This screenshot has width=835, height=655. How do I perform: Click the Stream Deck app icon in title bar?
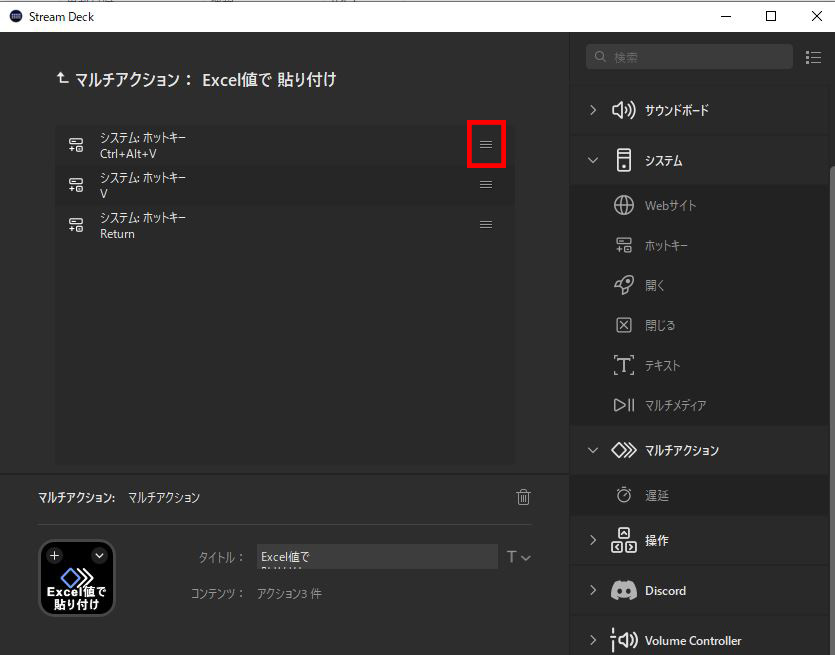click(16, 17)
